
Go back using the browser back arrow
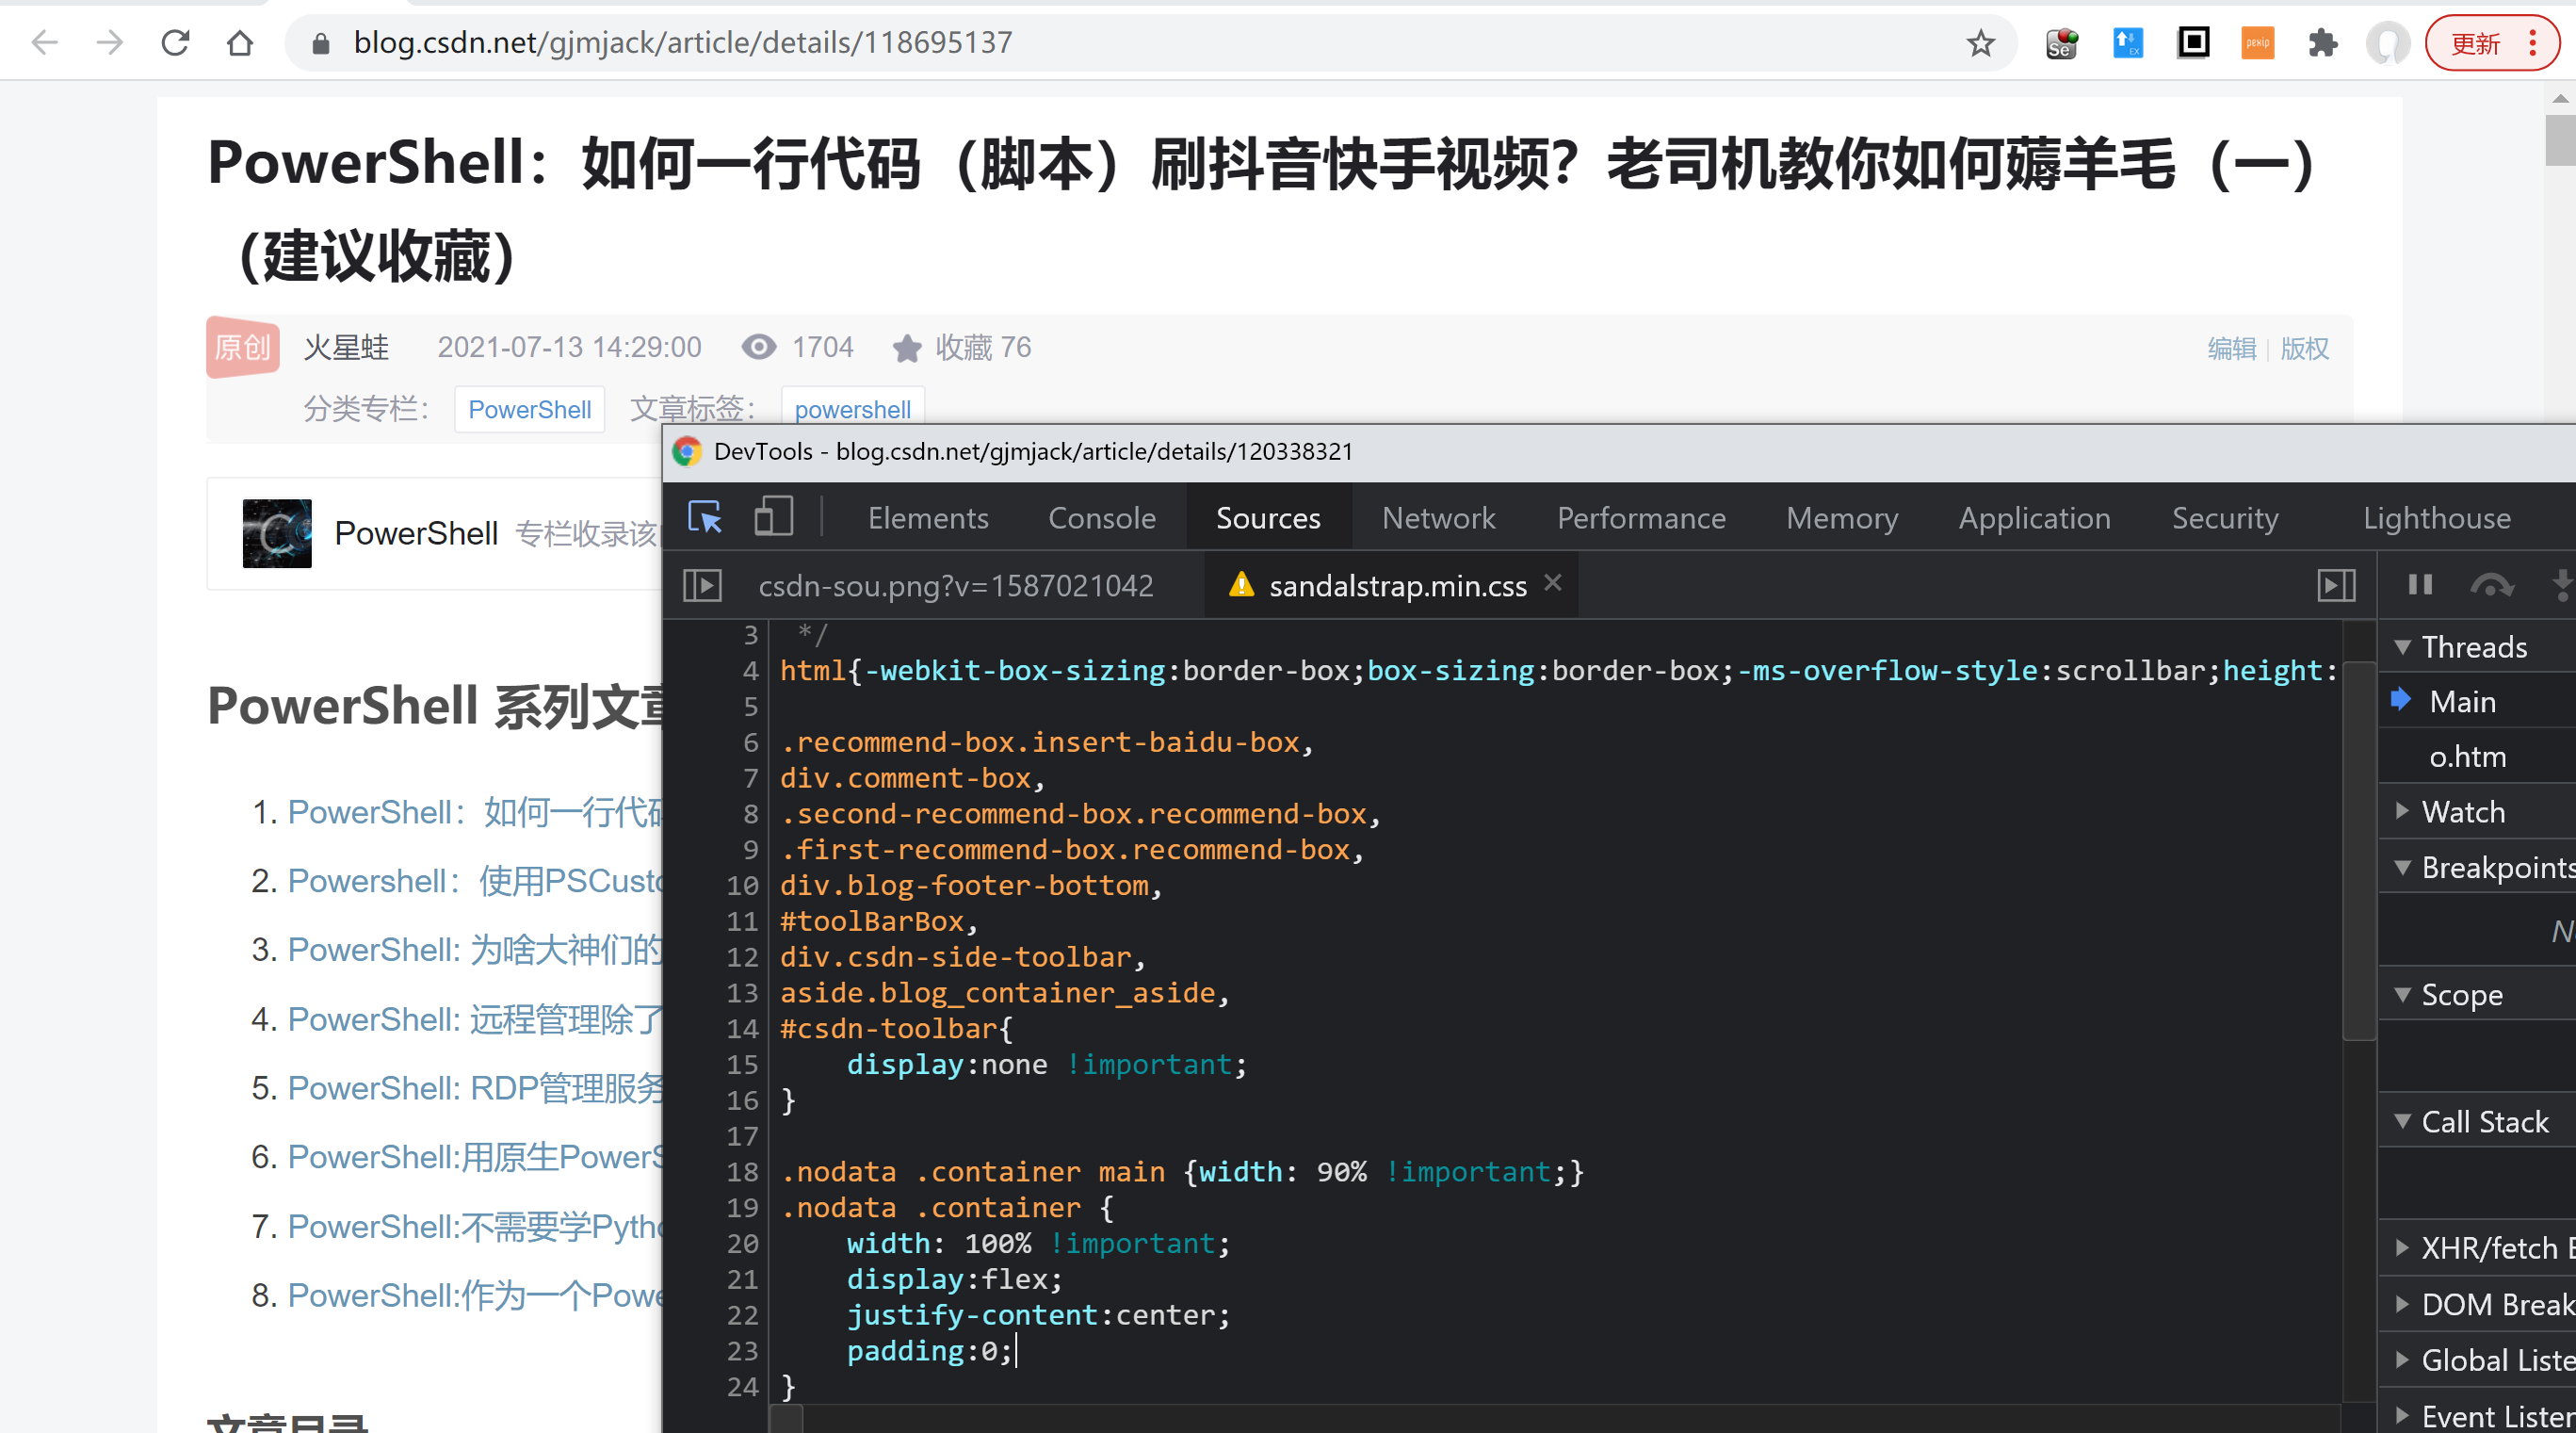[x=45, y=43]
